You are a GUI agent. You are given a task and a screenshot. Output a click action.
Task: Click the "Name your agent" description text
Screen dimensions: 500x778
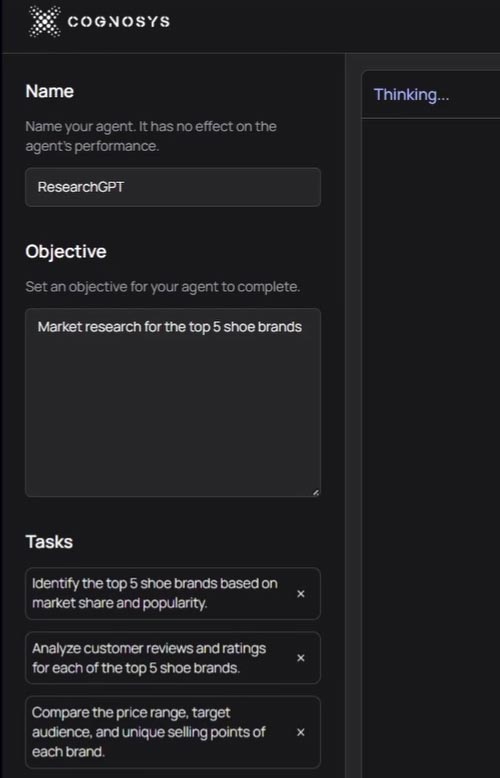pyautogui.click(x=151, y=136)
